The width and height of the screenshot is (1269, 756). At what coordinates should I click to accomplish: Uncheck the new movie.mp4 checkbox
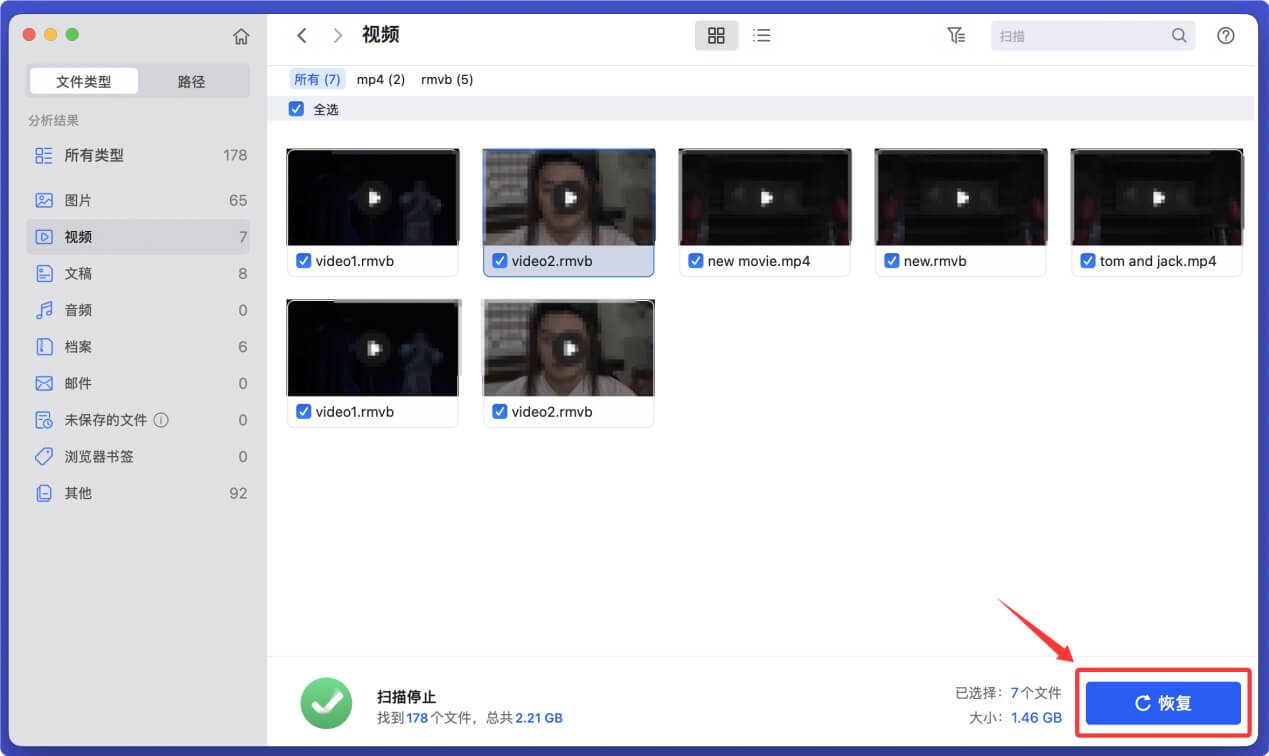point(695,261)
